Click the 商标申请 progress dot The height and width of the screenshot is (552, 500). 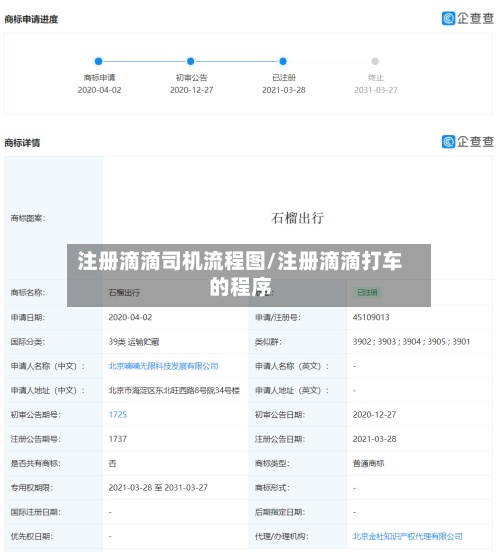pyautogui.click(x=99, y=61)
